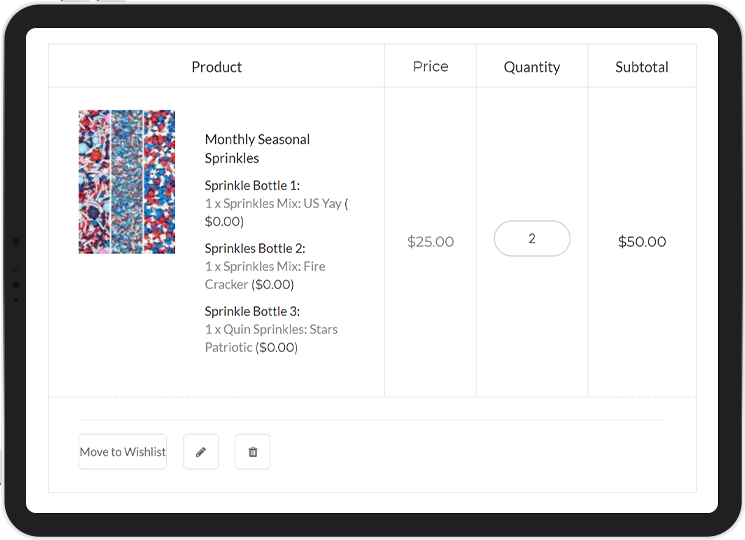Viewport: 745px width, 540px height.
Task: Click the Sprinkle Bottle 1 label
Action: pyautogui.click(x=252, y=185)
